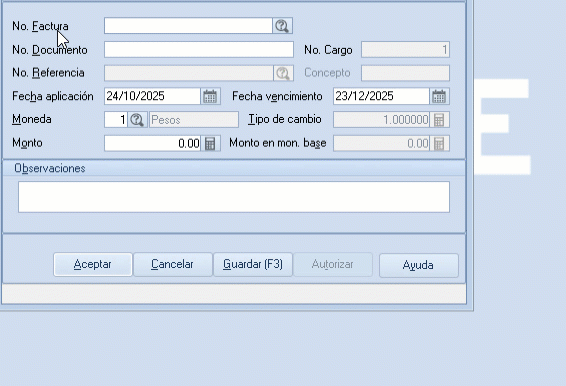Click the No. Documento label

[49, 50]
